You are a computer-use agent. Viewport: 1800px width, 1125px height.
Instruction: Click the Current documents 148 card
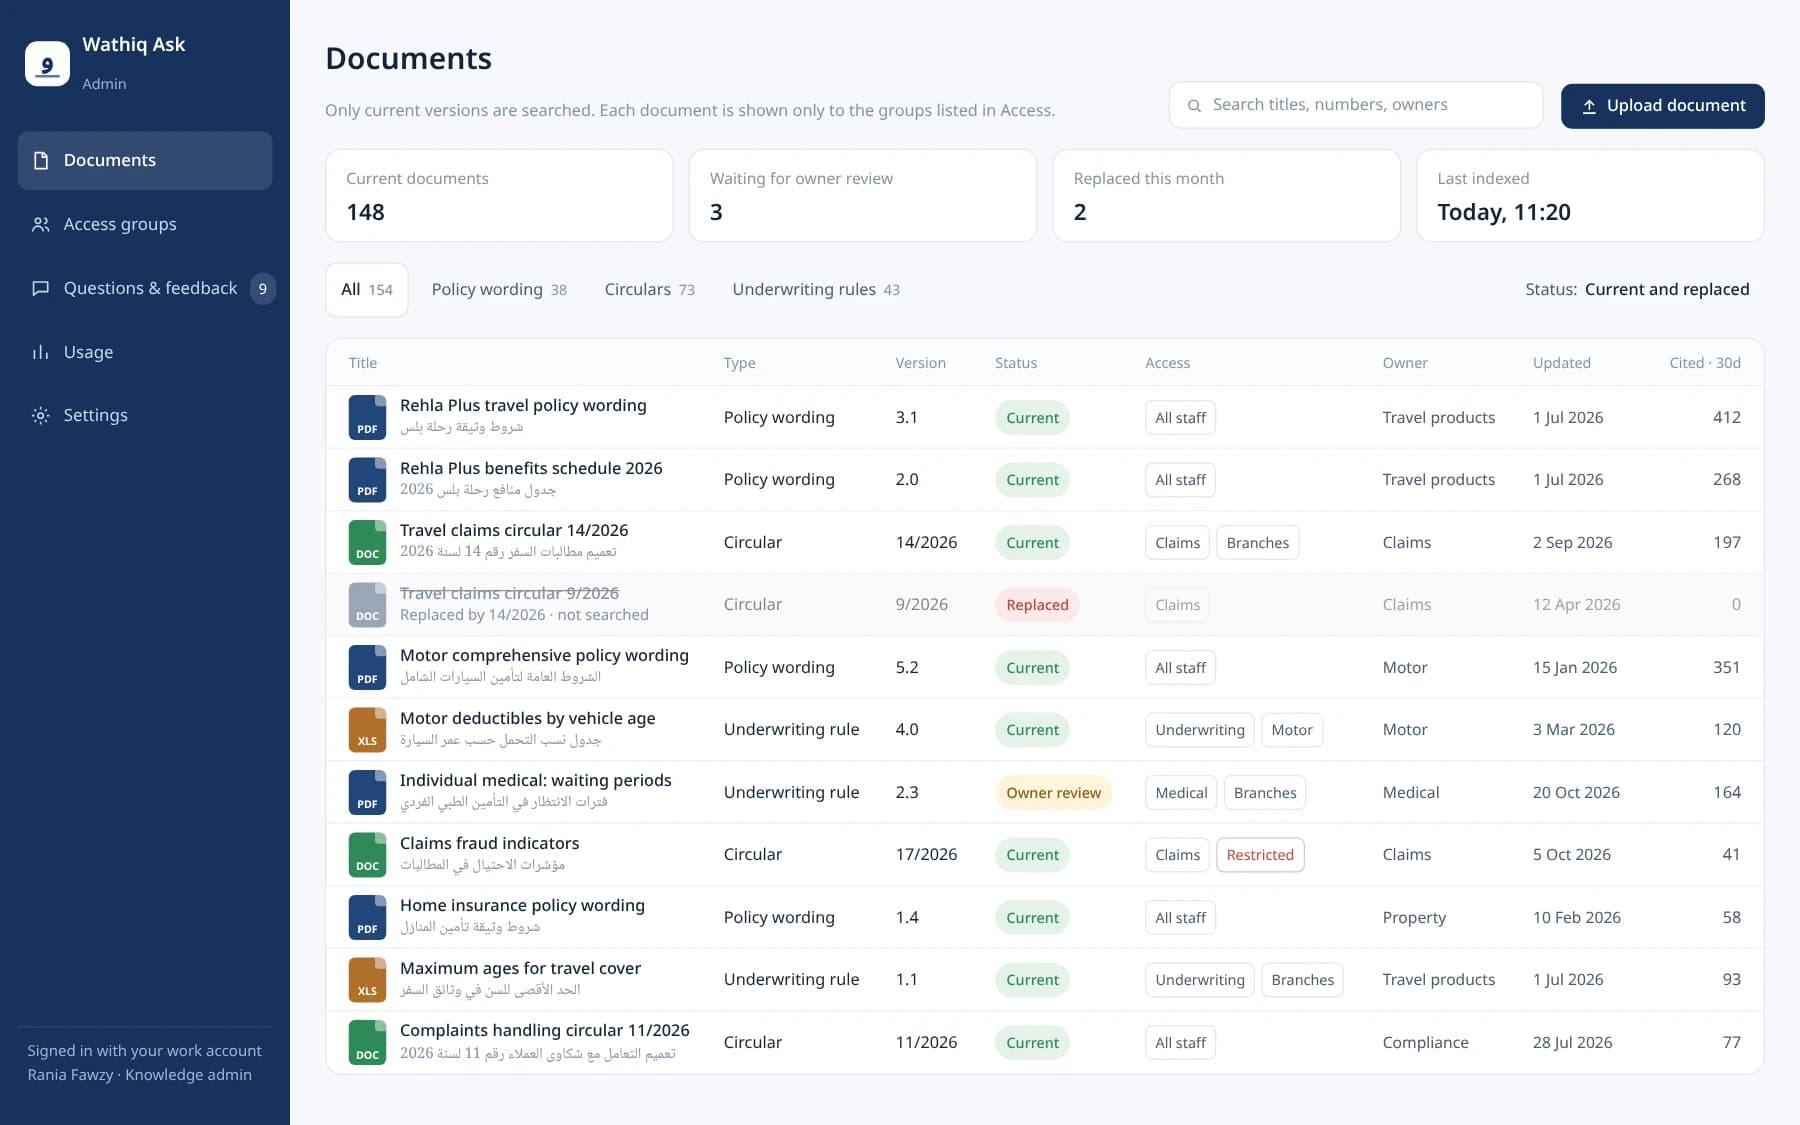[499, 196]
